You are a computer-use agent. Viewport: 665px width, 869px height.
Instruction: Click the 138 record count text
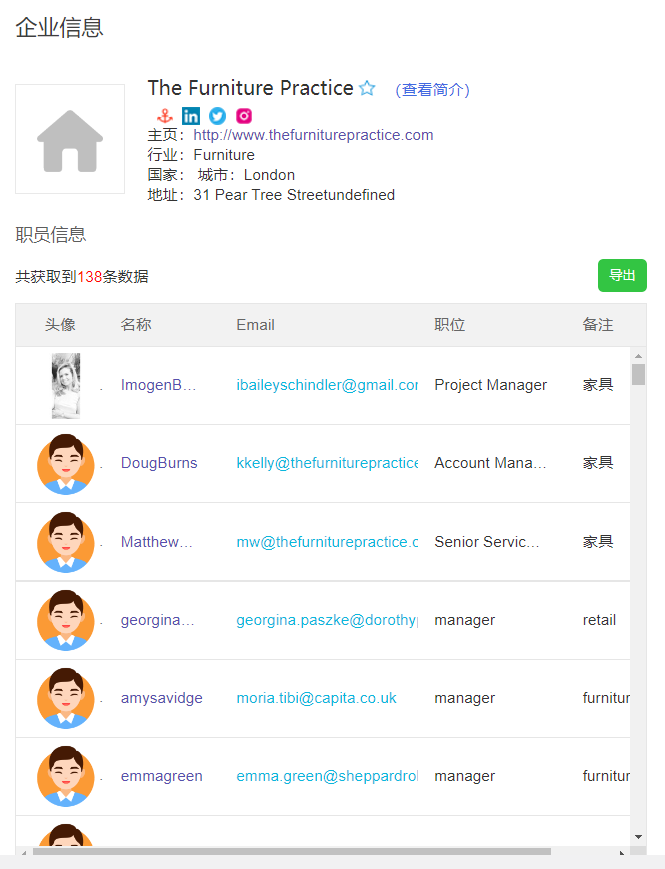click(89, 277)
